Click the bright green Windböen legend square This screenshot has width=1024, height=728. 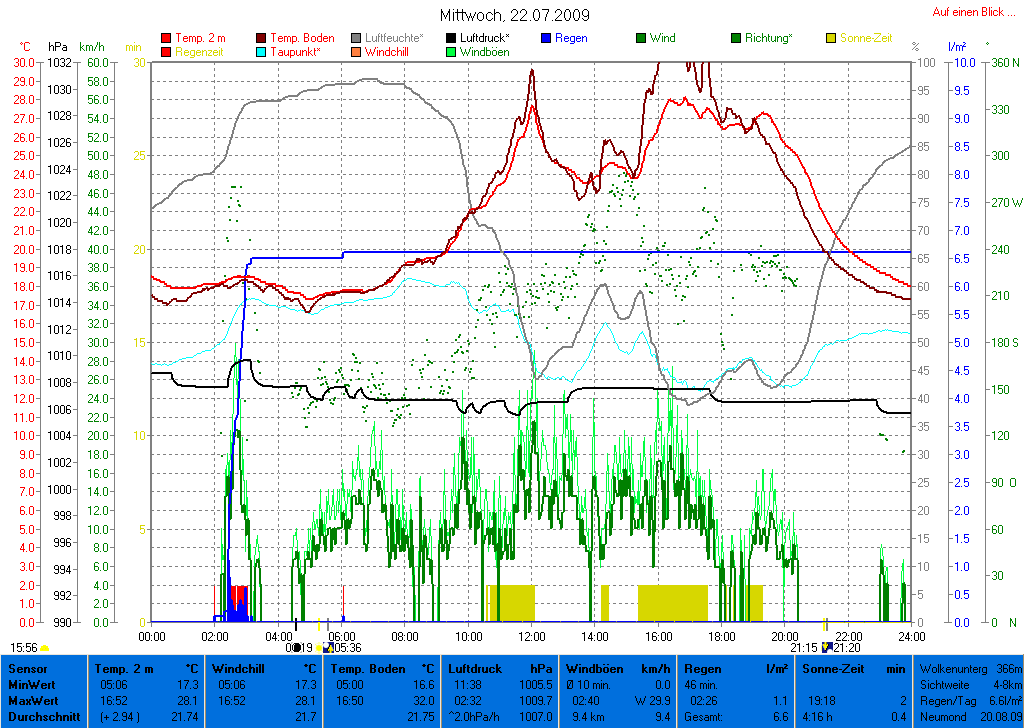452,52
